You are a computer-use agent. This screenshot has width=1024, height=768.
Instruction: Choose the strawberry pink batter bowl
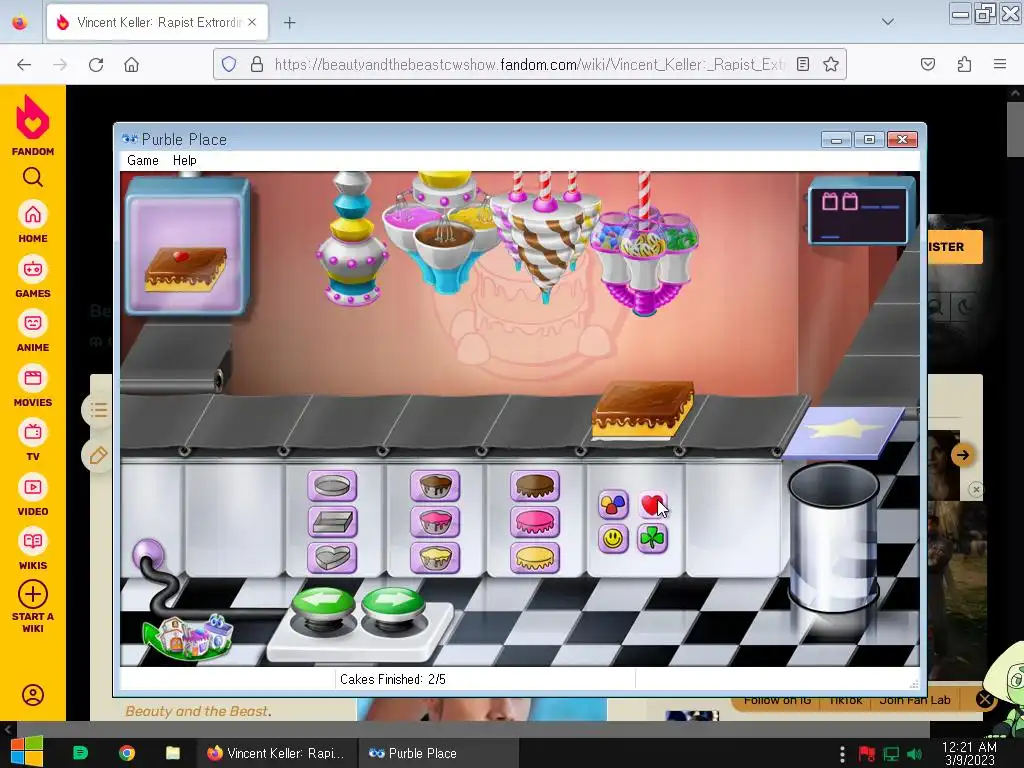coord(435,522)
